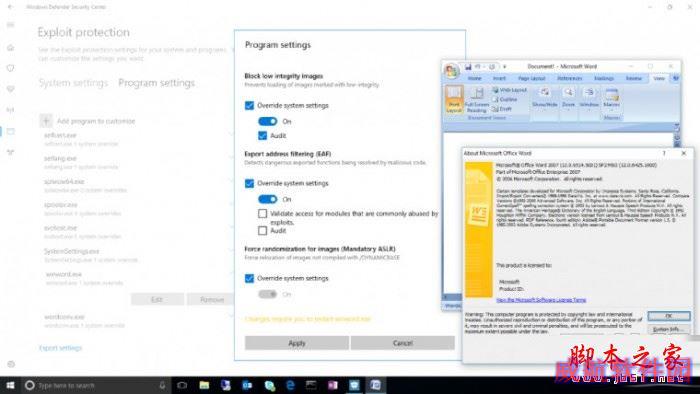
Task: Open the Office button in Word
Action: coord(451,71)
